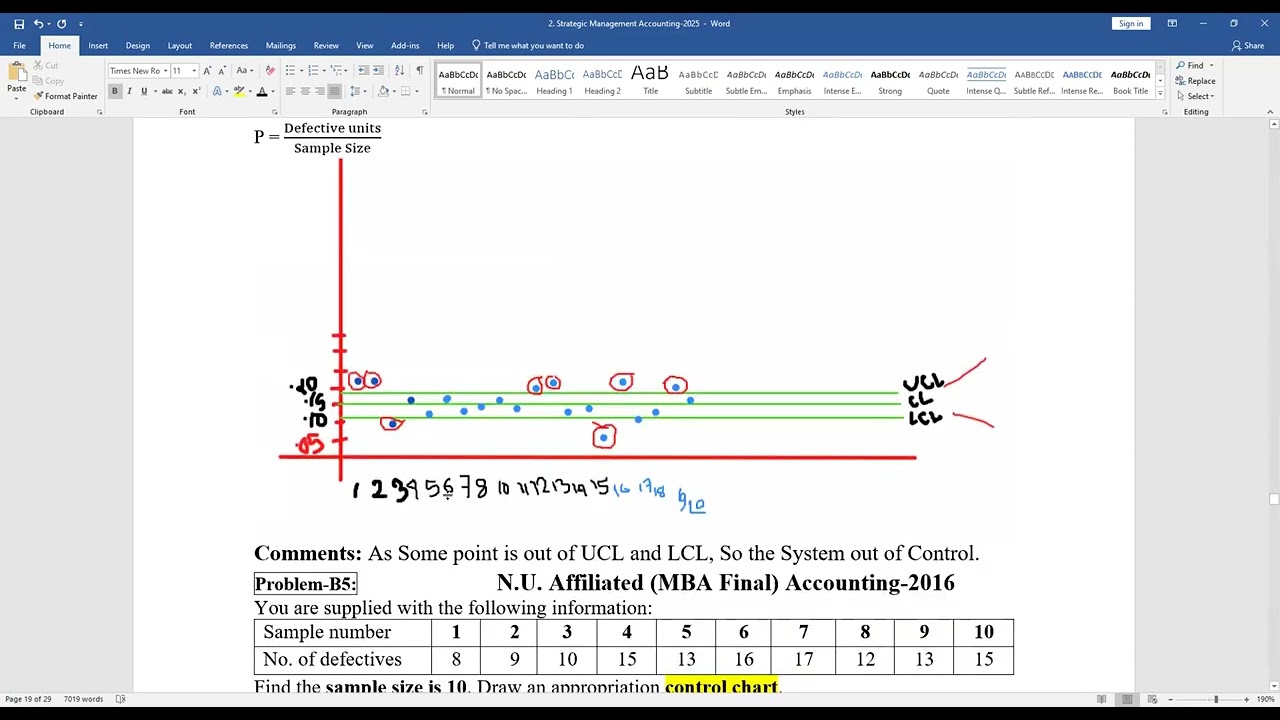Screen dimensions: 1280x720
Task: Click the Sign in button
Action: coord(1131,24)
